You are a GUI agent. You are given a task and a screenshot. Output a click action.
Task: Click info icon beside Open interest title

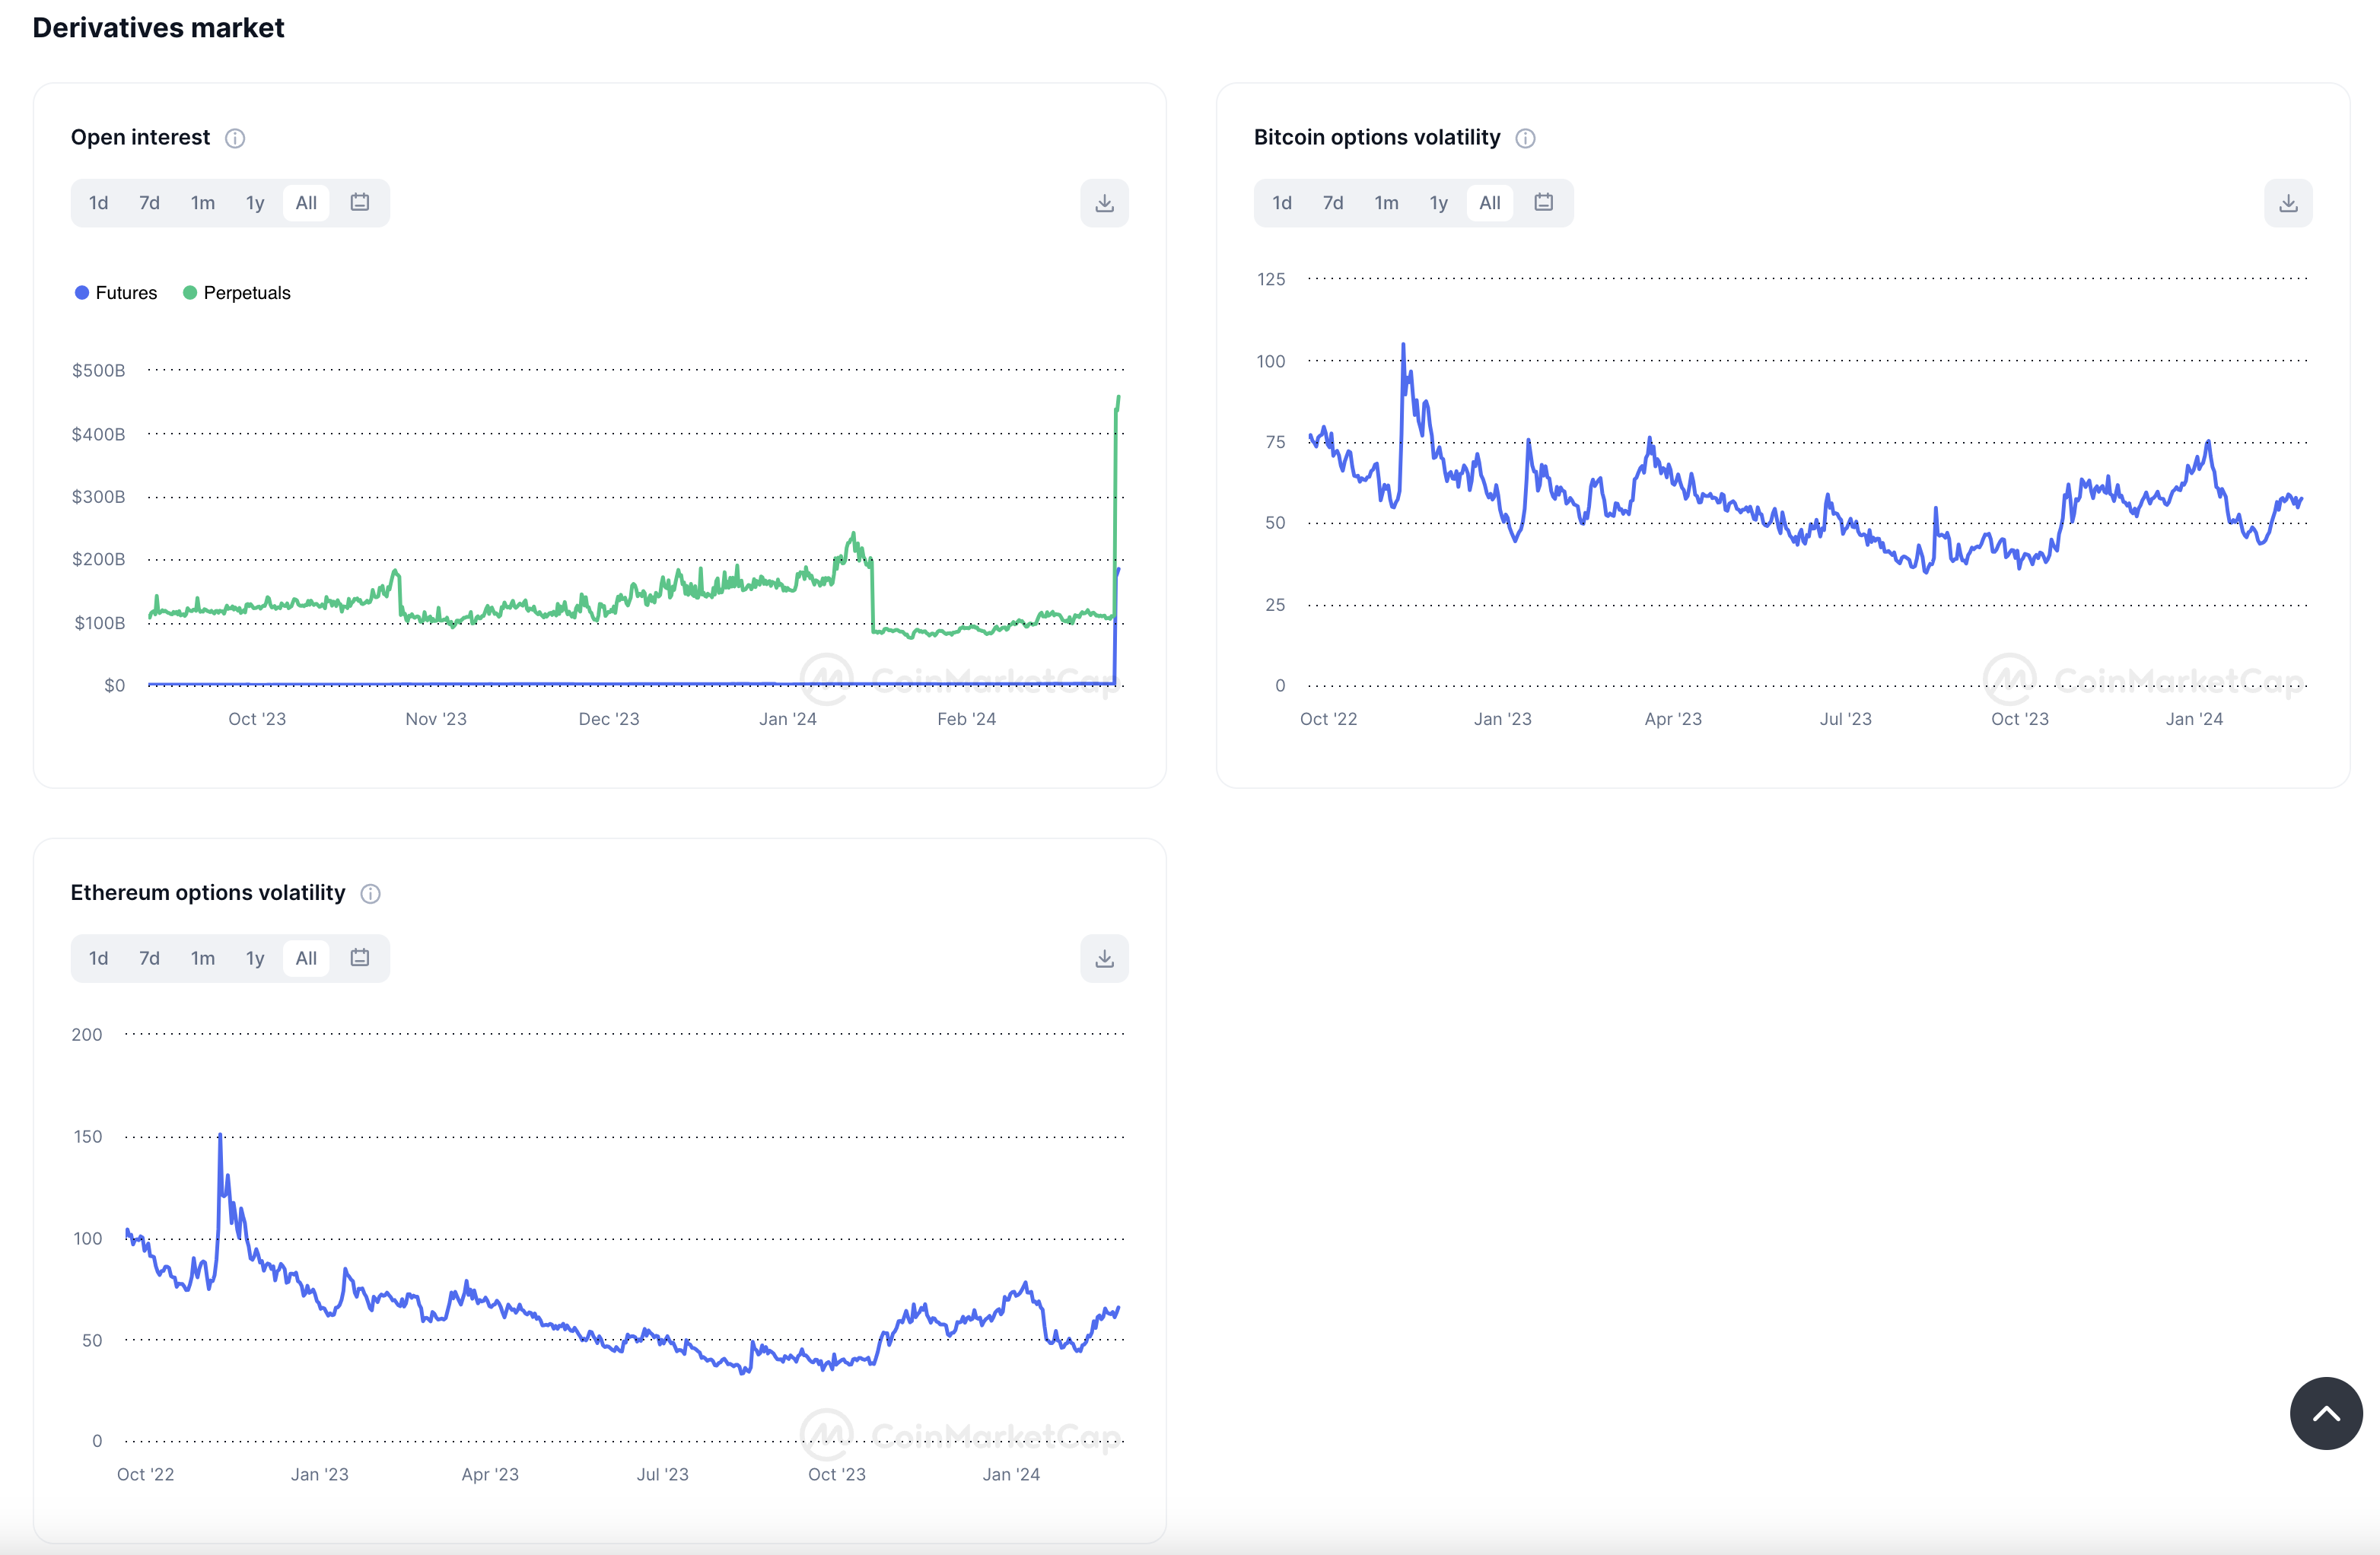pos(235,138)
